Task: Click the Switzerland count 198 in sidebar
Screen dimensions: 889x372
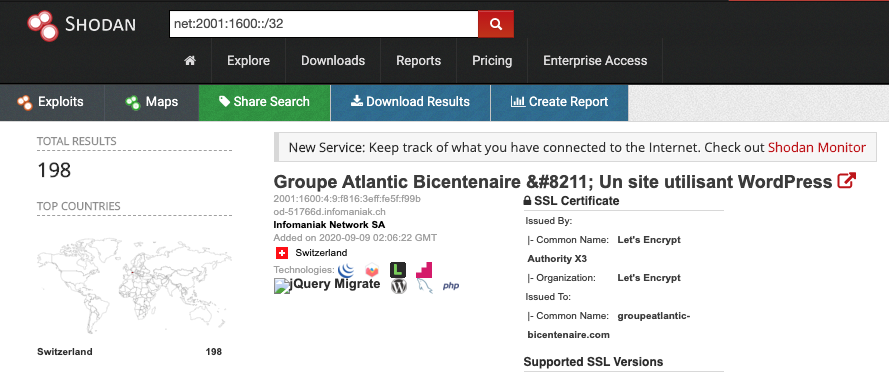Action: click(214, 352)
